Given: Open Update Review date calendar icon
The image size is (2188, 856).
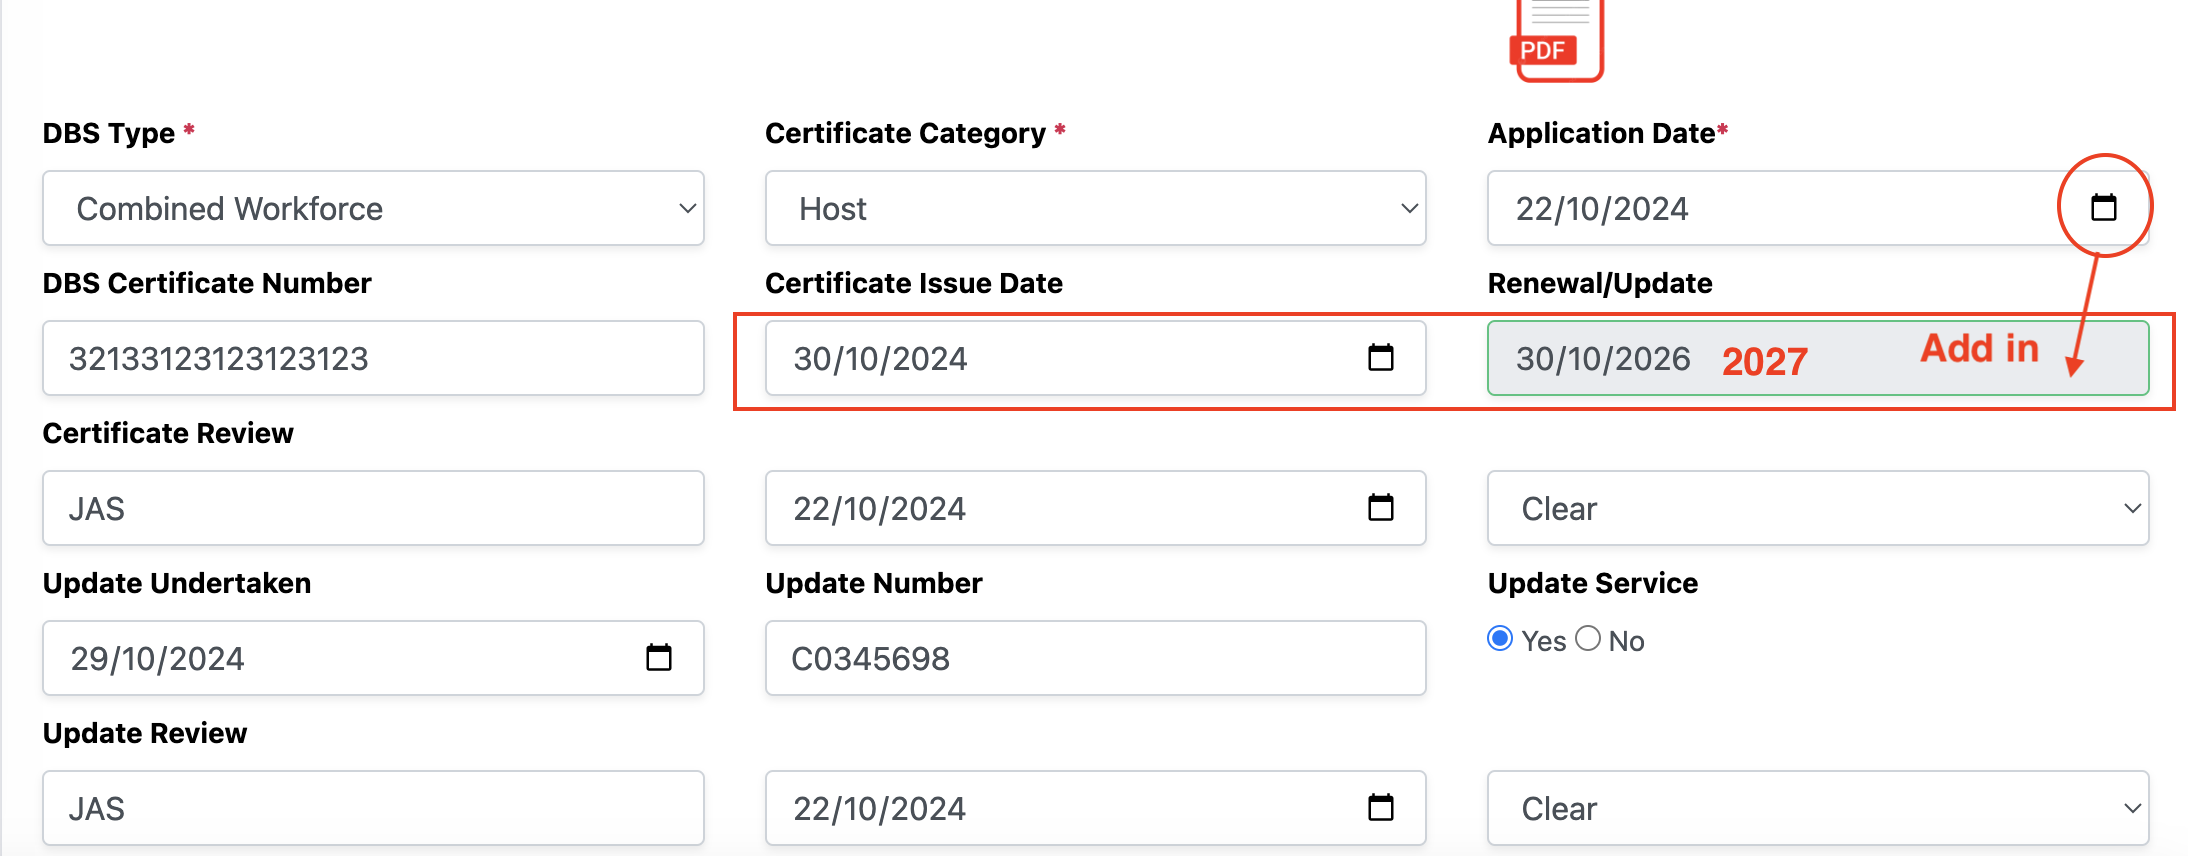Looking at the screenshot, I should tap(1381, 807).
